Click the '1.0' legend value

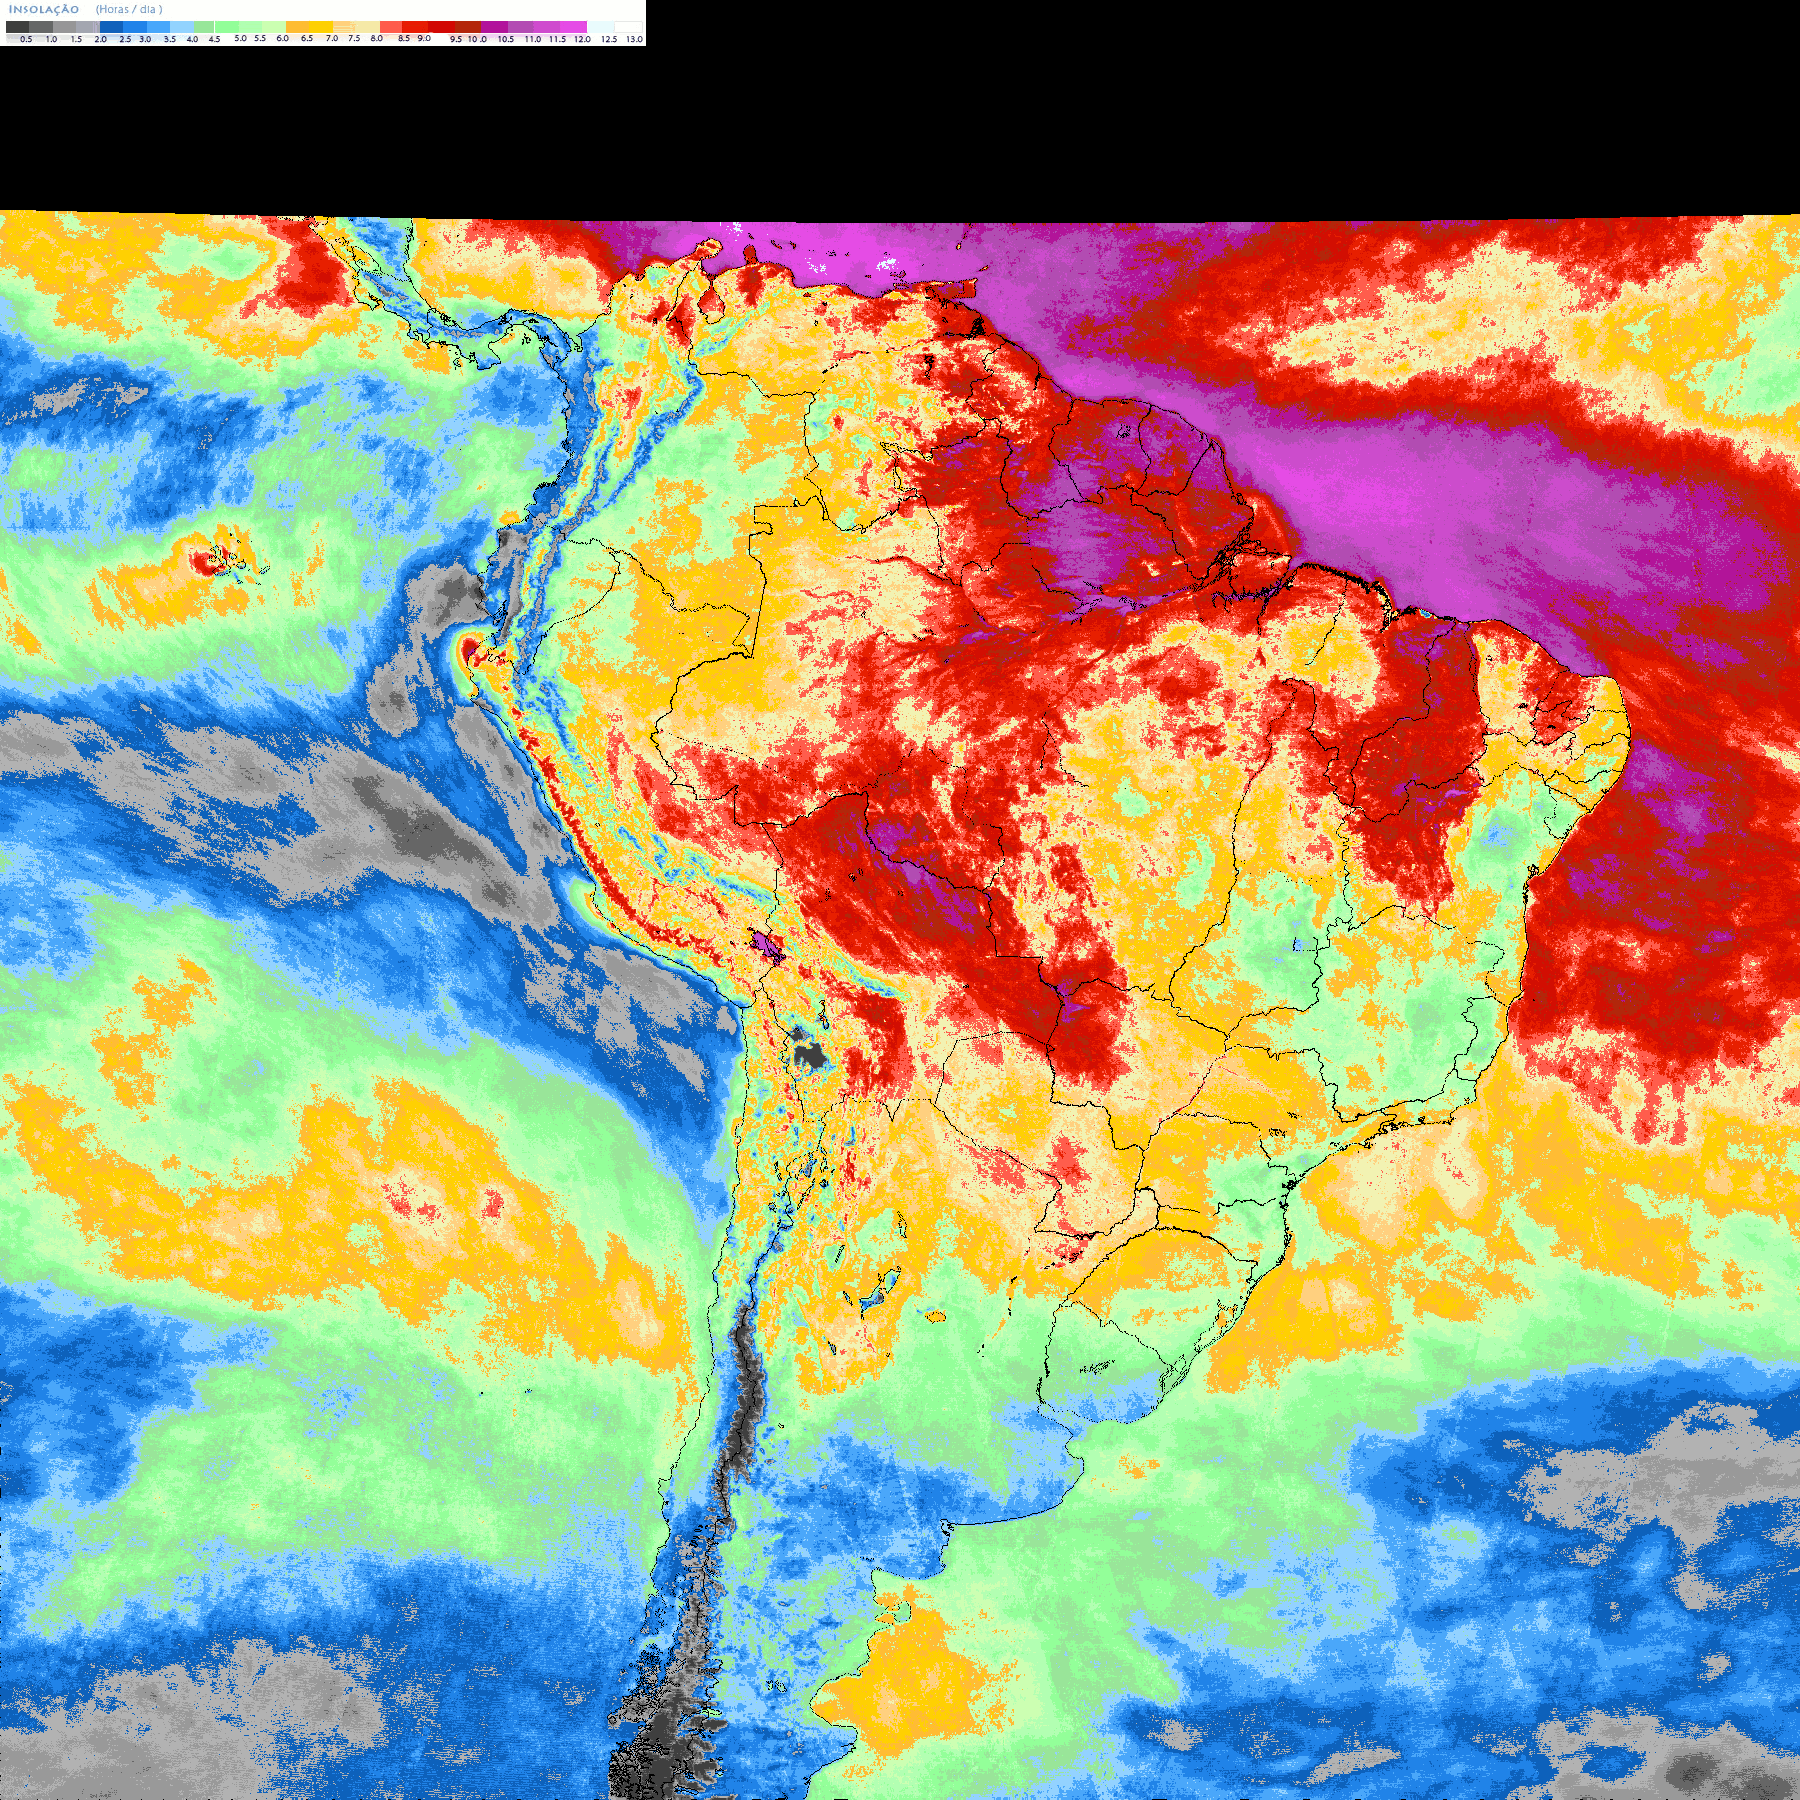51,39
